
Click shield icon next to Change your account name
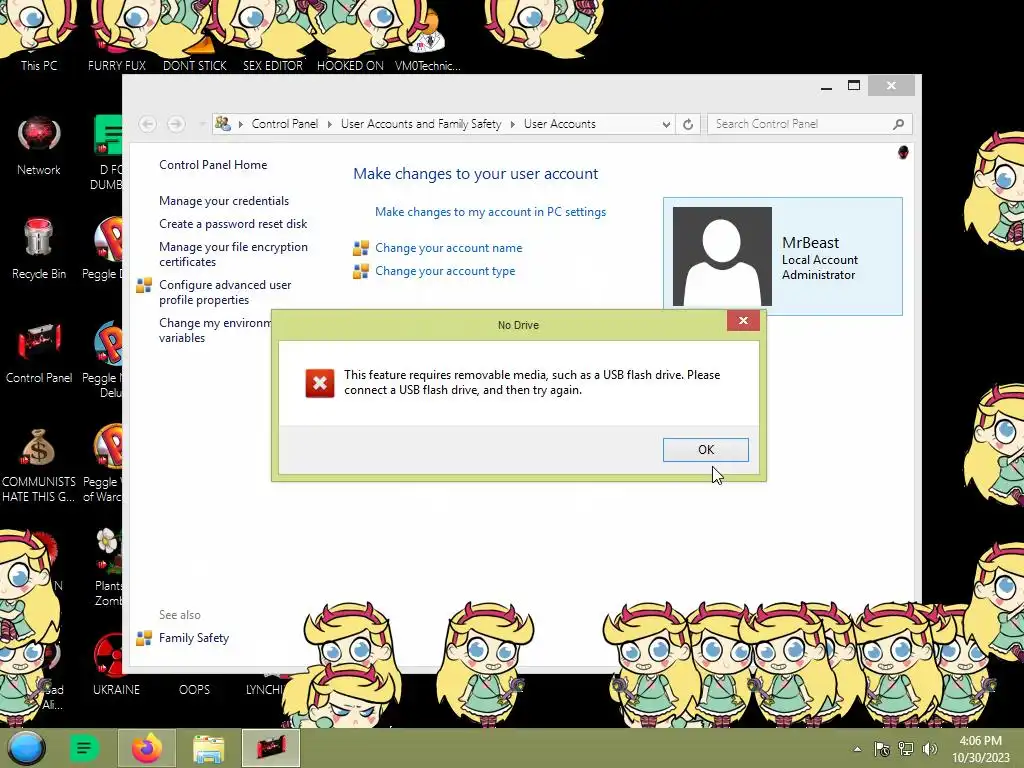pos(360,248)
